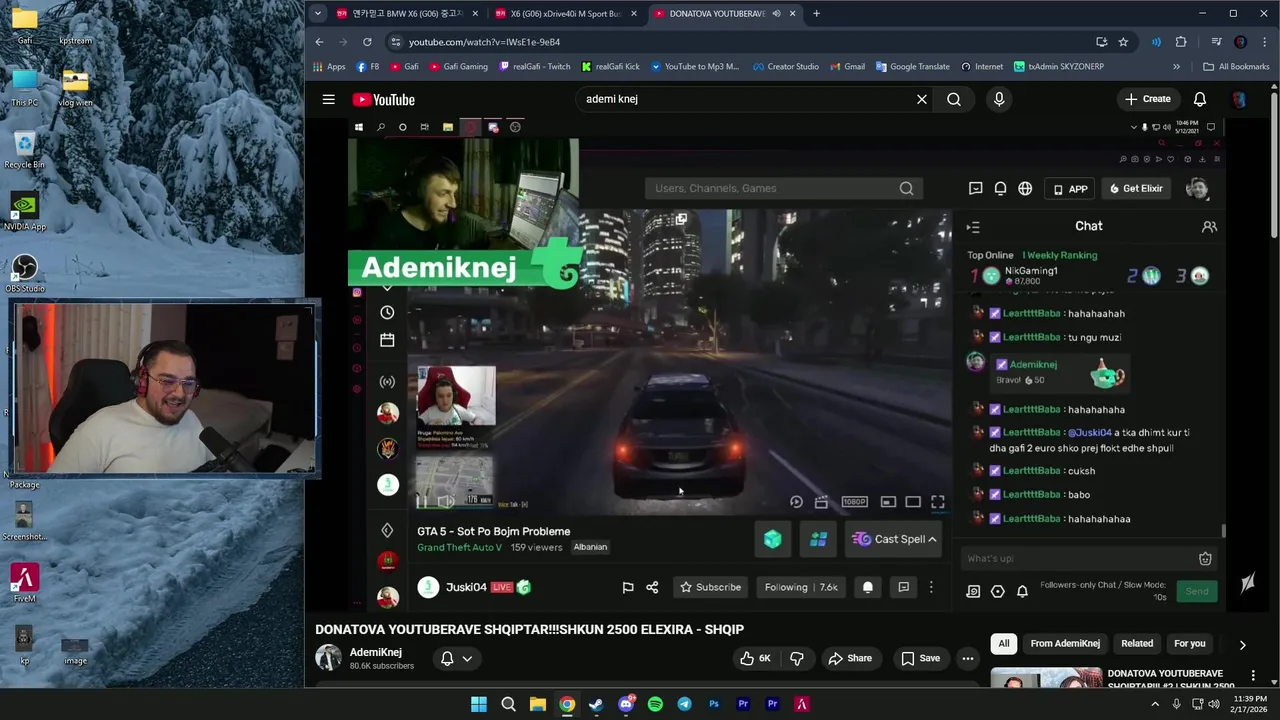Run the YouTube search magnifier button
The image size is (1280, 720).
954,99
